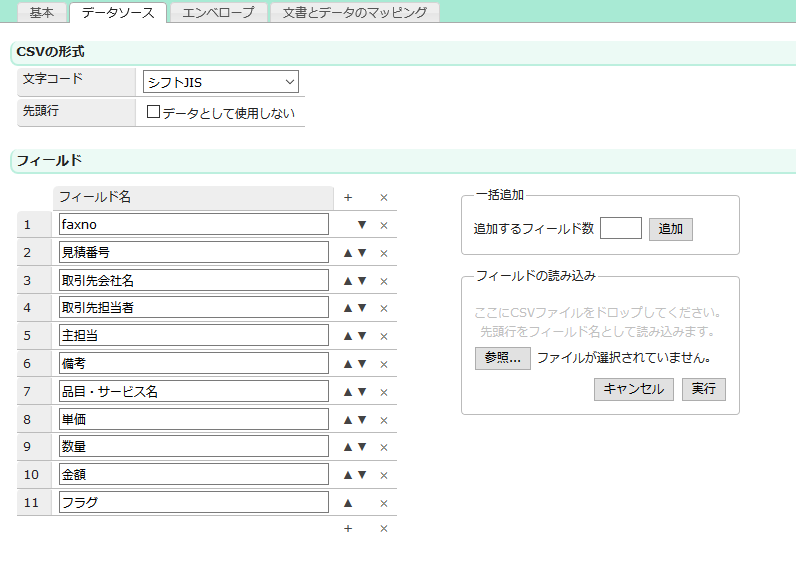The width and height of the screenshot is (796, 580).
Task: Move the faxno field down
Action: 362,225
